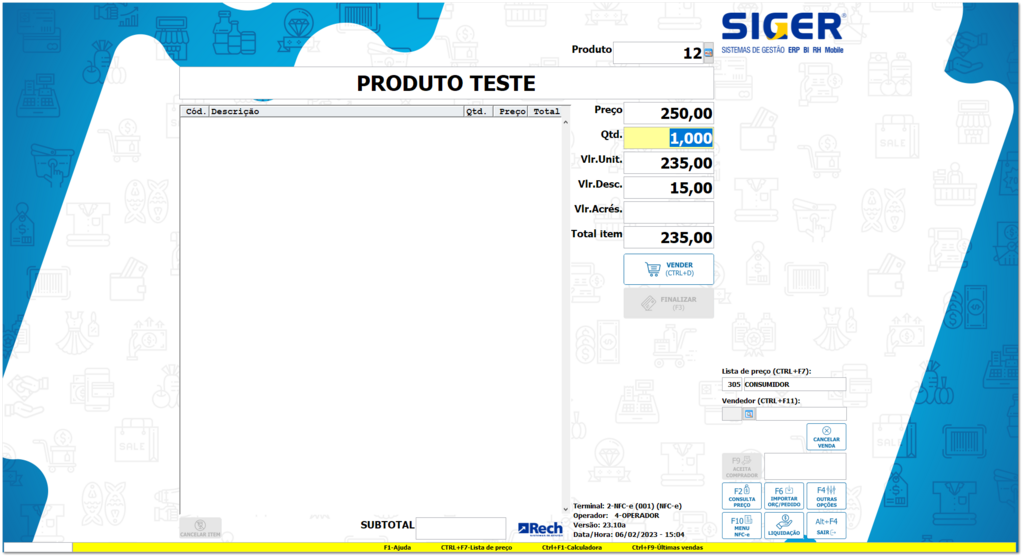Click the empty Vlr.Acrés. field

click(669, 213)
